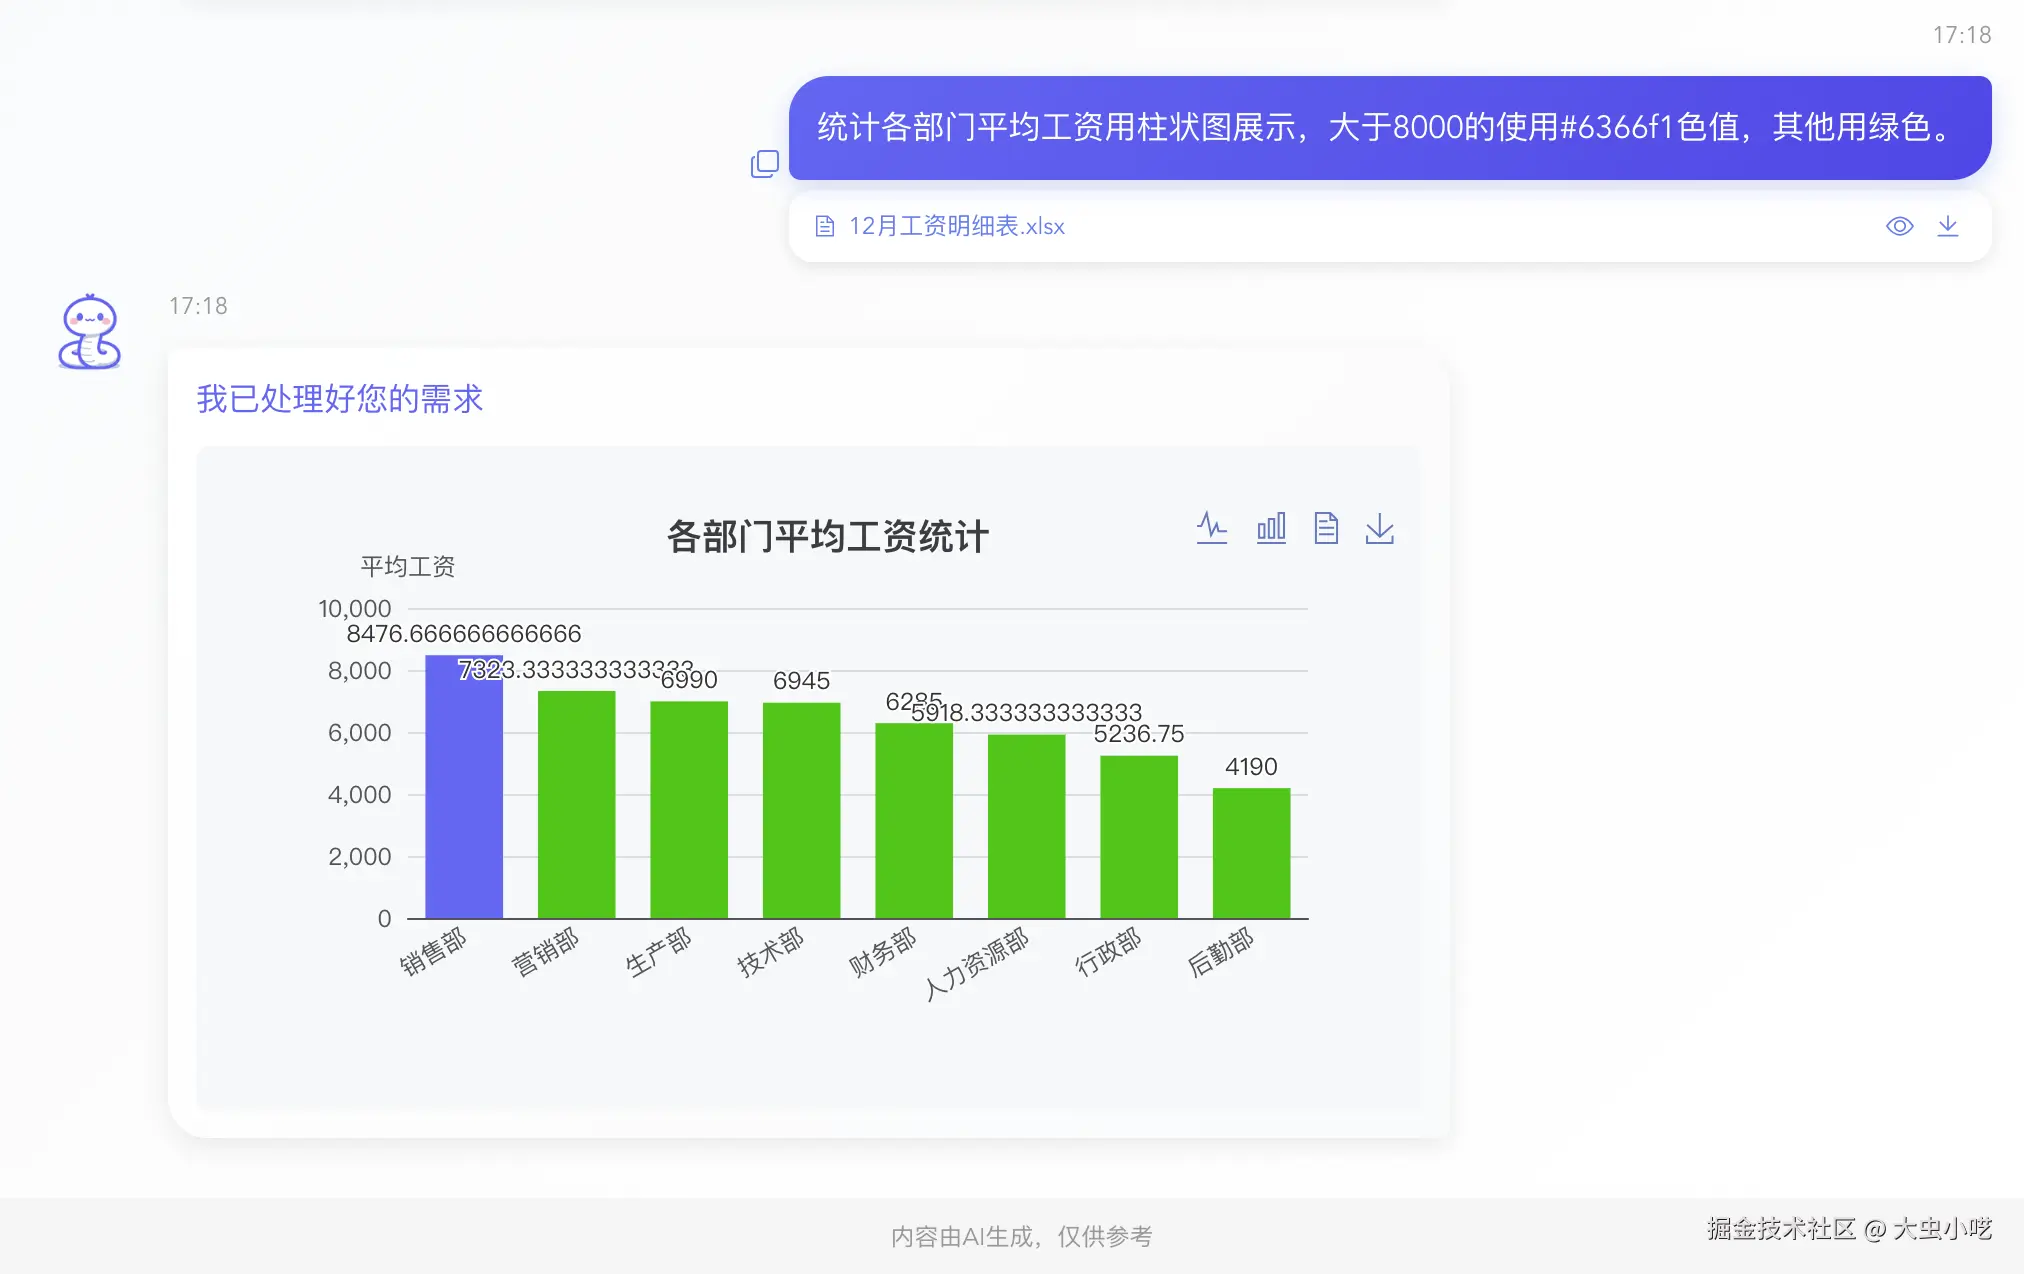Select the 技术部 bar in chart
This screenshot has width=2024, height=1274.
click(x=801, y=810)
